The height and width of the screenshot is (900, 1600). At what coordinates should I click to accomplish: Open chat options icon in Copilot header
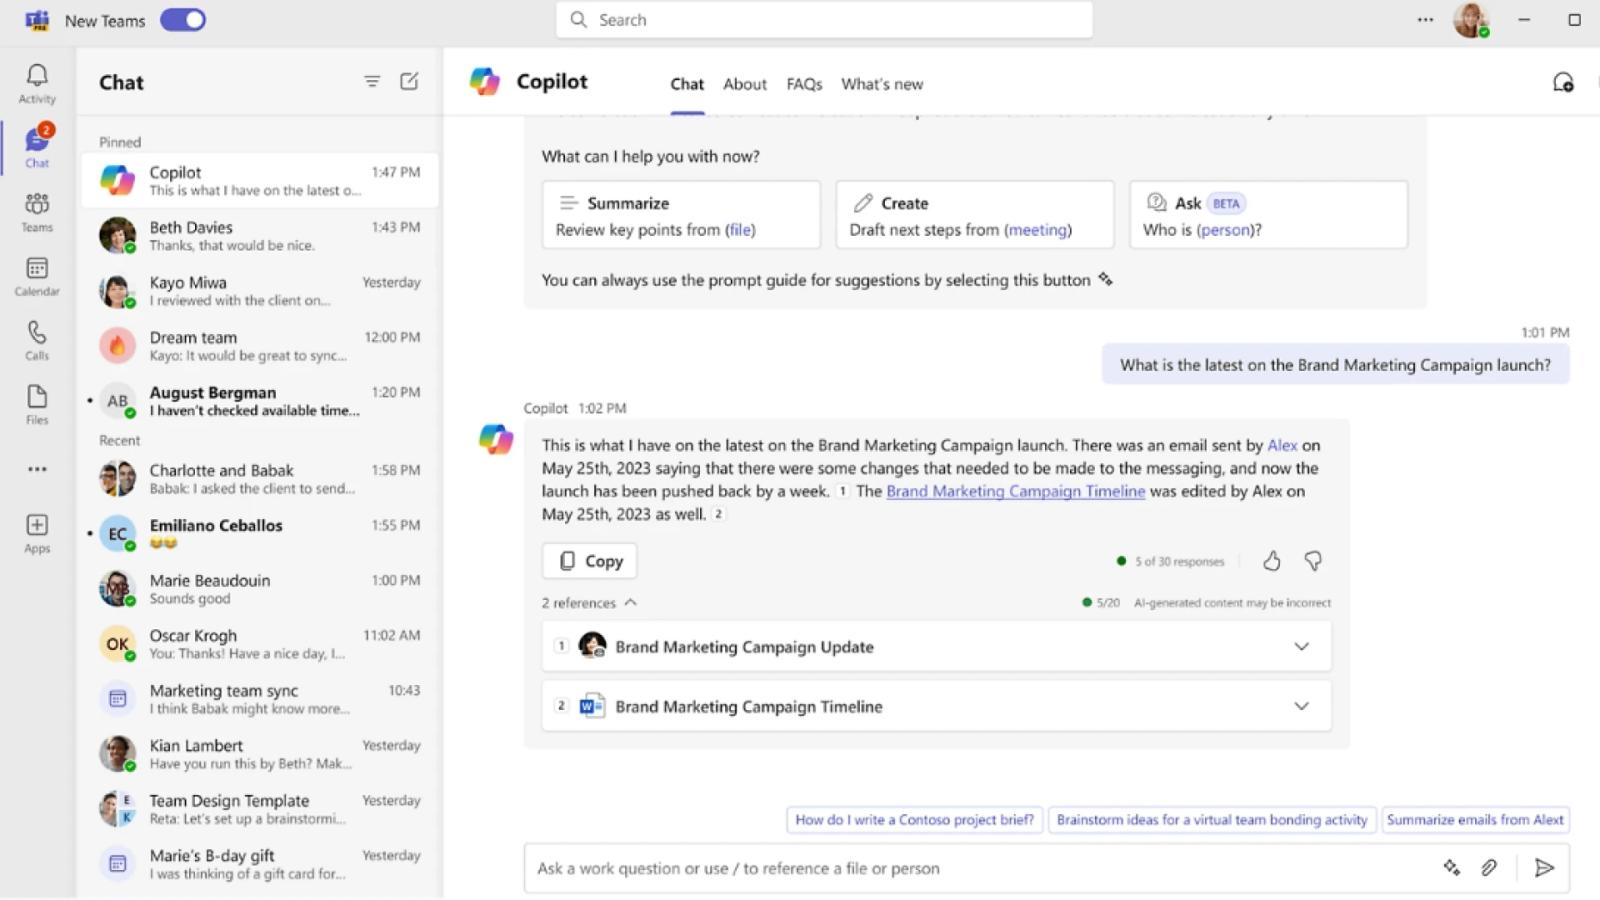1563,83
